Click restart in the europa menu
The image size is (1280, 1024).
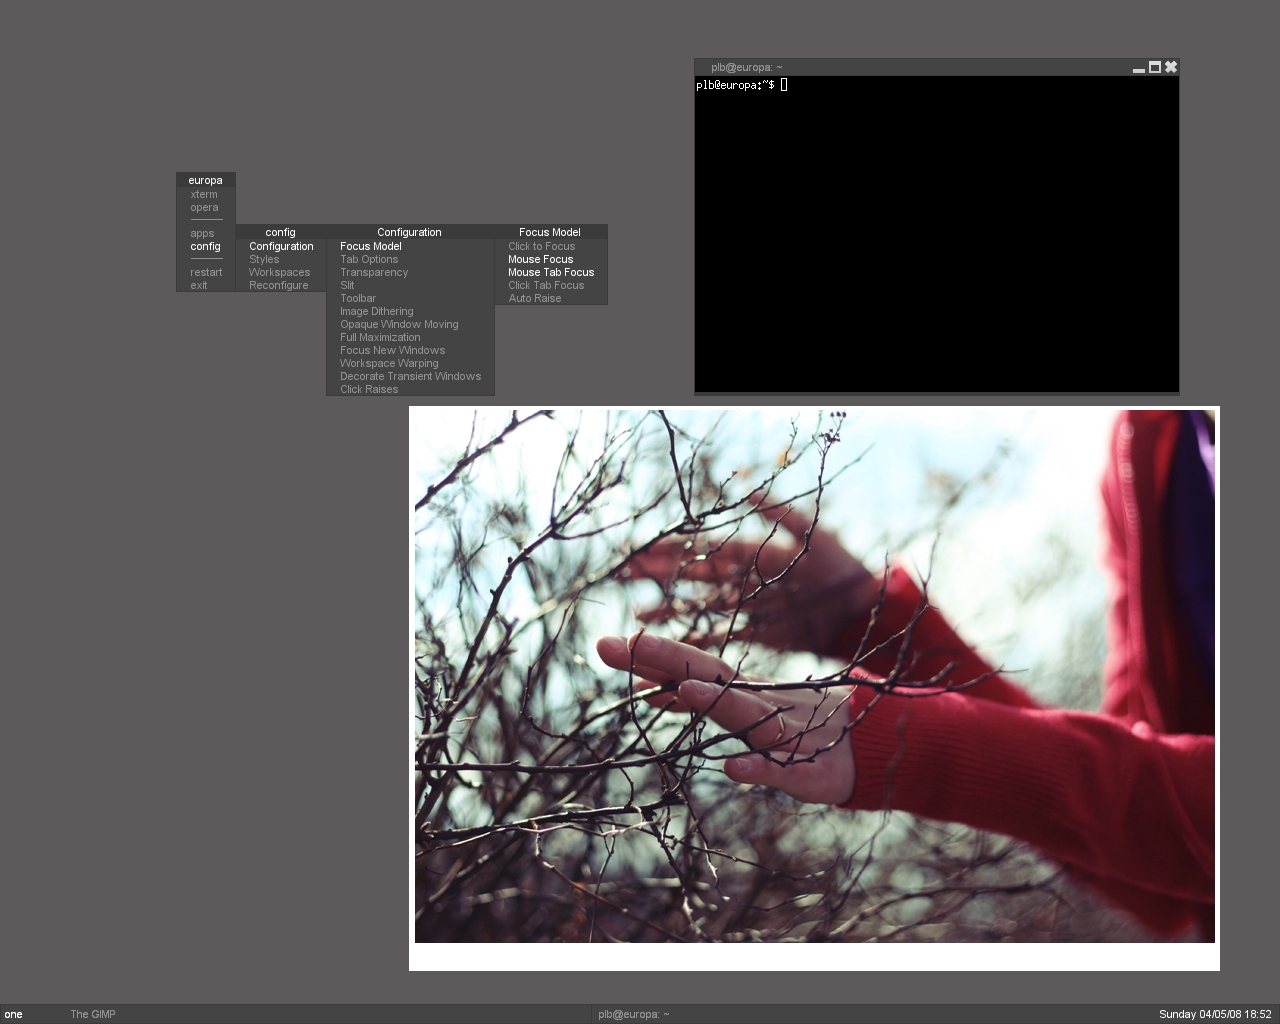205,273
